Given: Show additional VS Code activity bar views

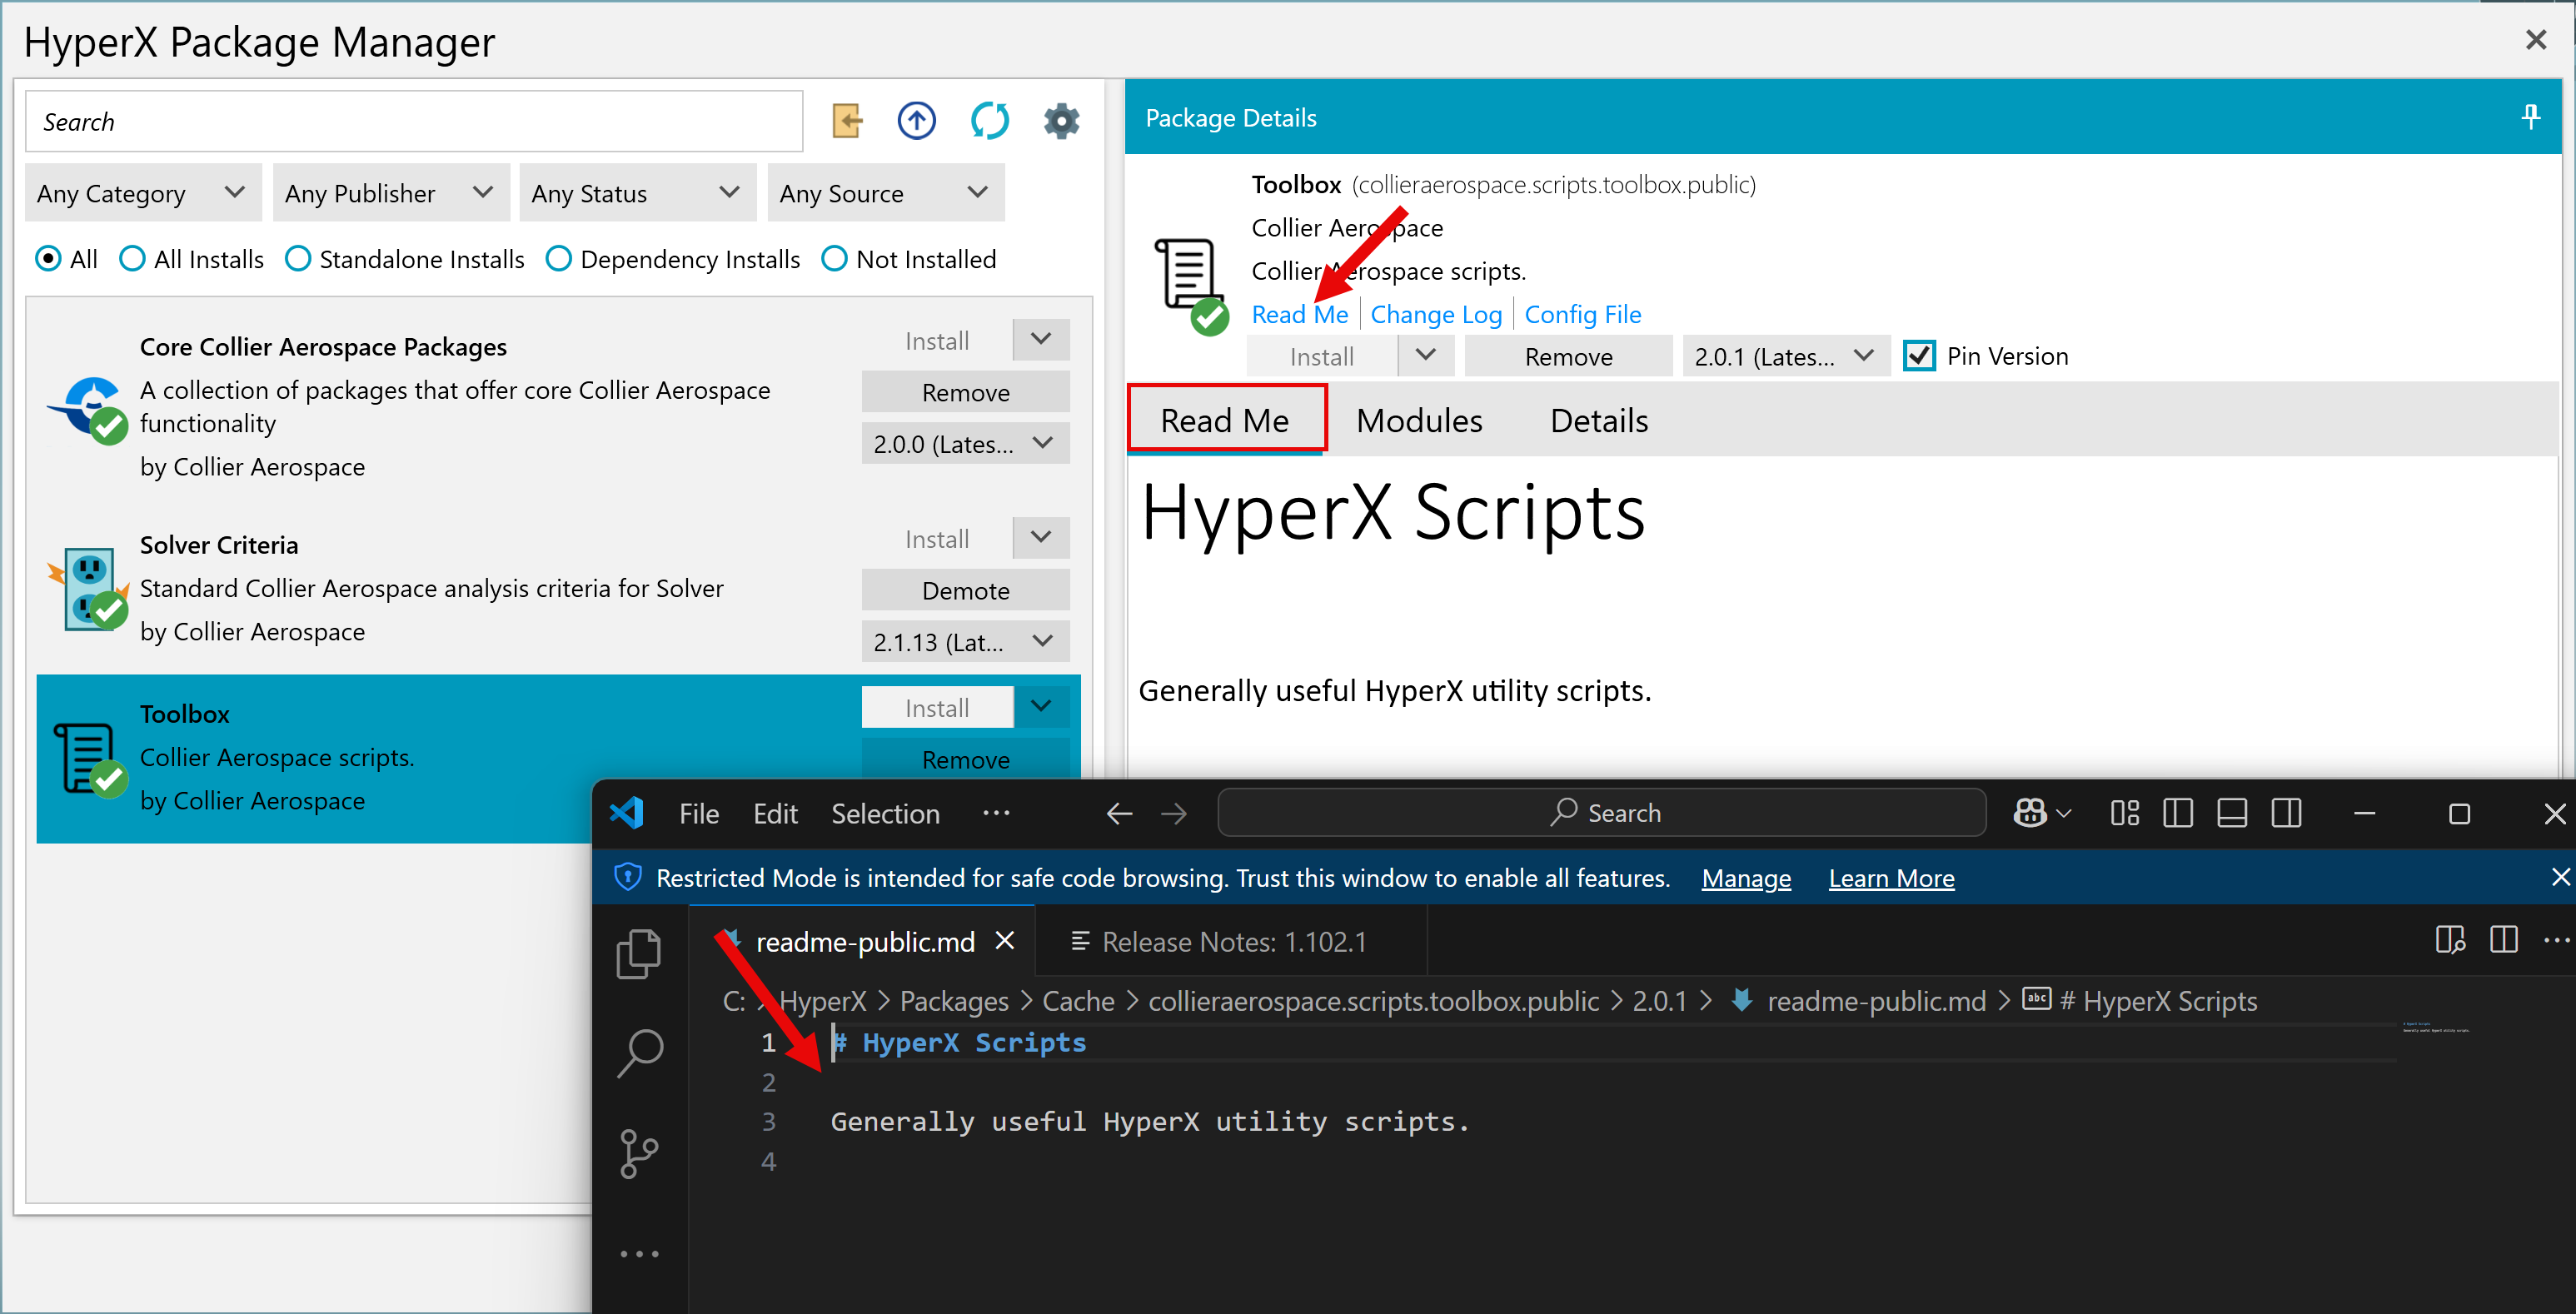Looking at the screenshot, I should 640,1253.
